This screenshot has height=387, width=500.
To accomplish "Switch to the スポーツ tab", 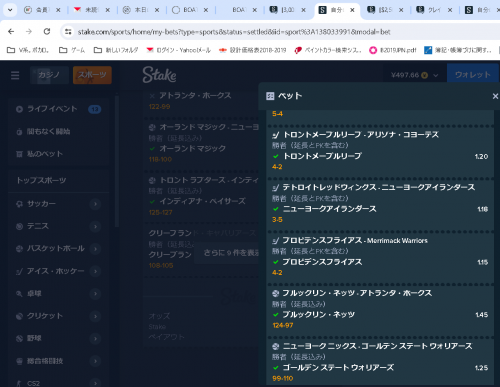I will click(x=92, y=75).
